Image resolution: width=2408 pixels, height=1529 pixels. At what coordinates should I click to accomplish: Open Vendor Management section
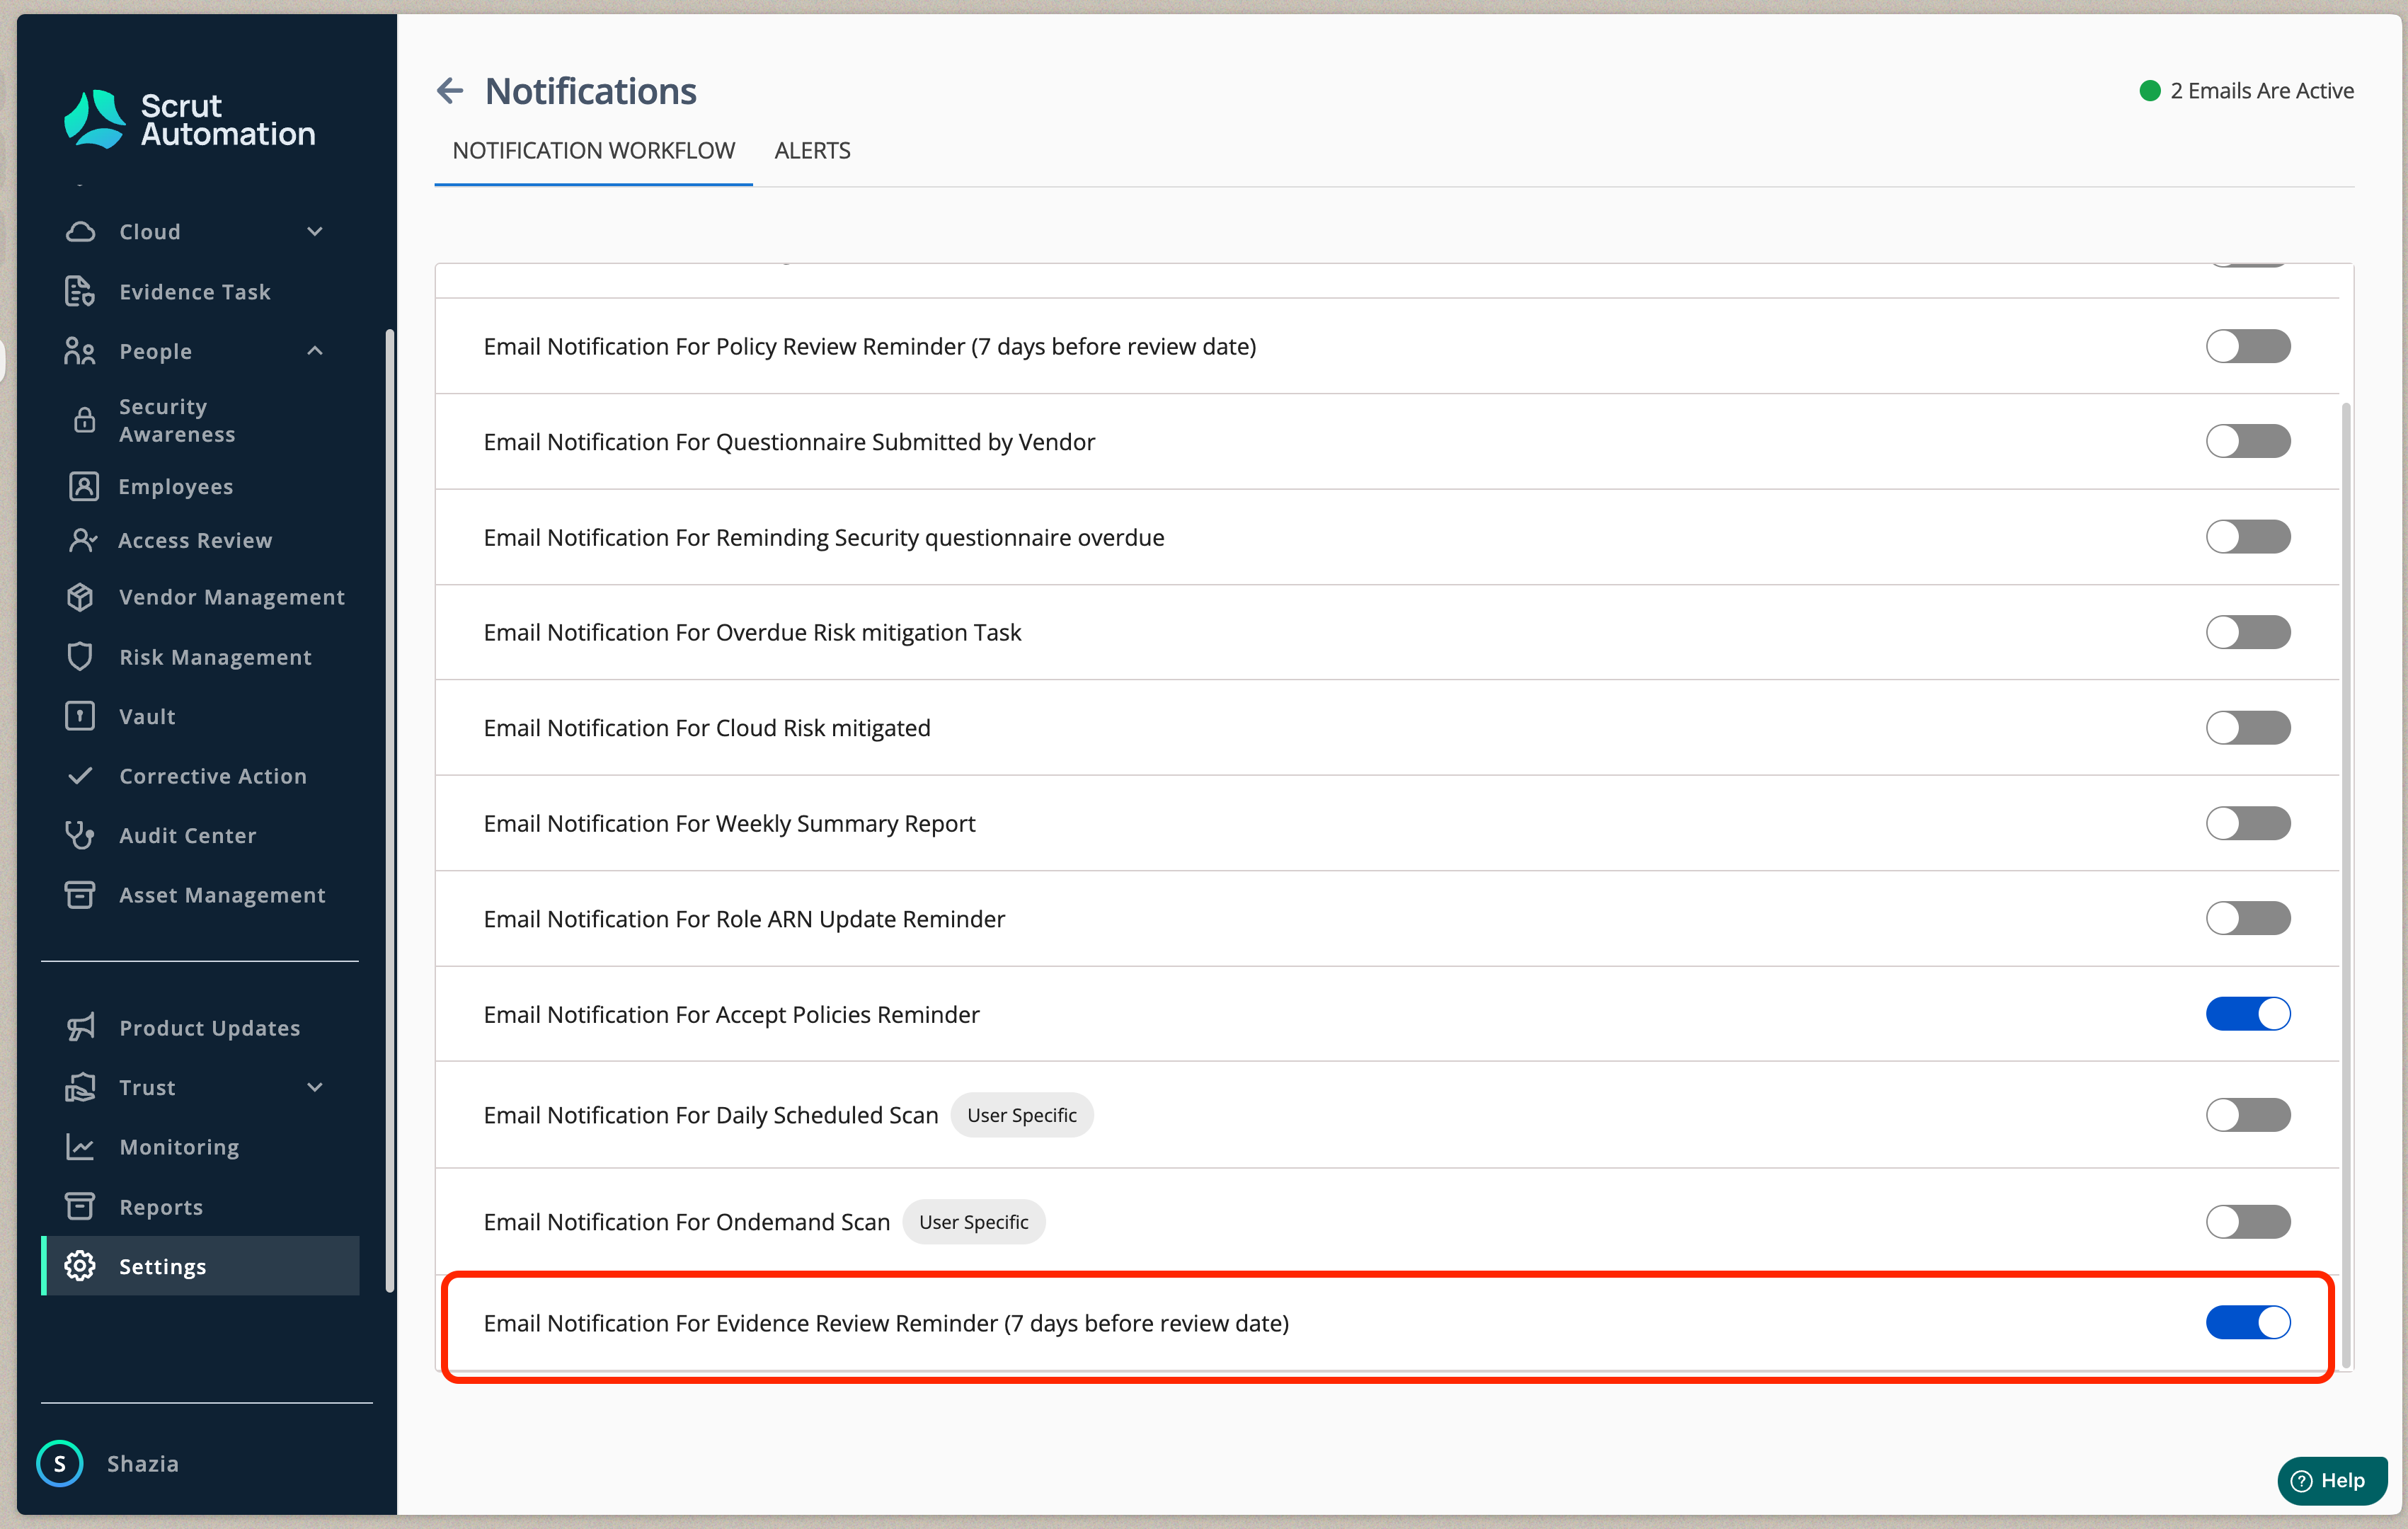(x=232, y=597)
